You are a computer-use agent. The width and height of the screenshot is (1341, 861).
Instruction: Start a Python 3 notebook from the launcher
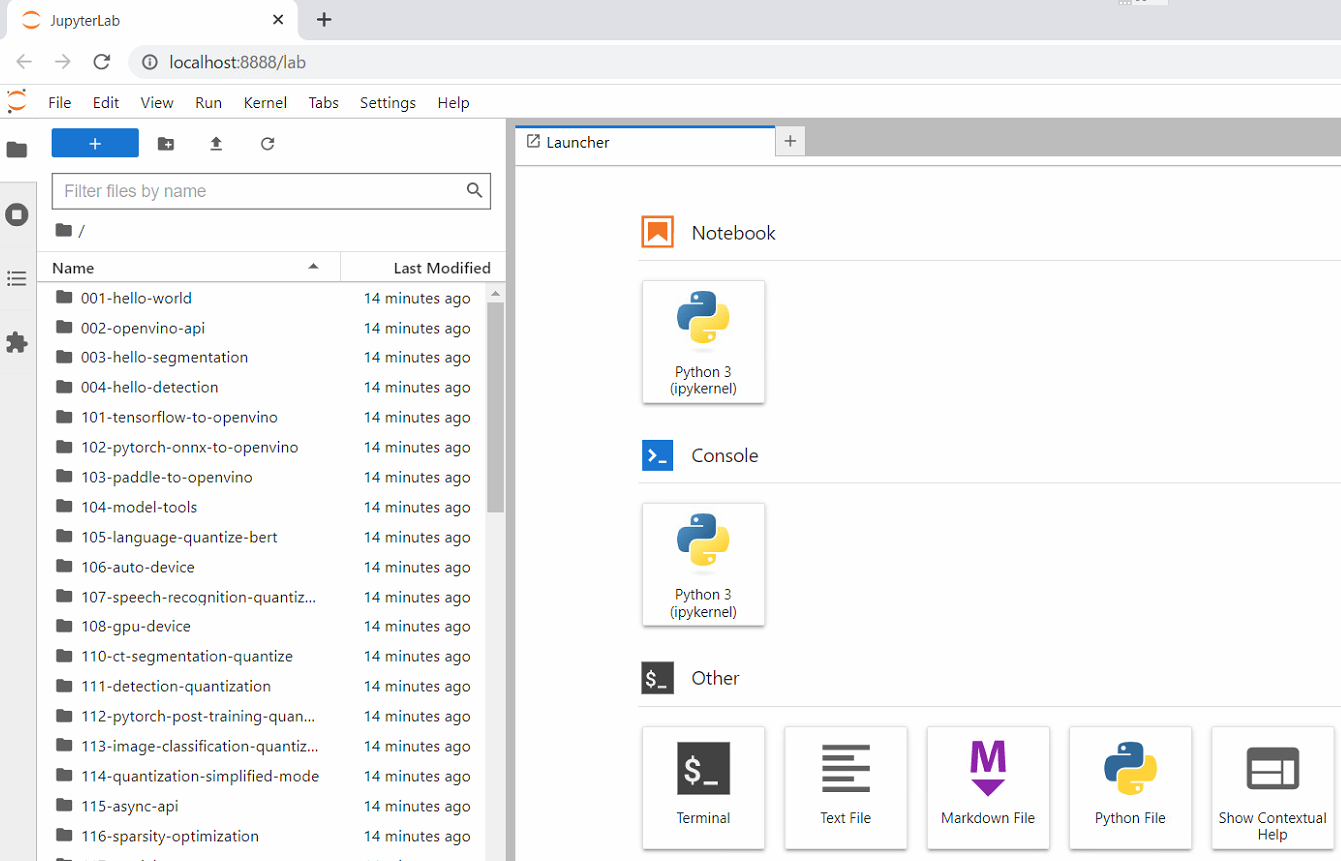click(703, 342)
